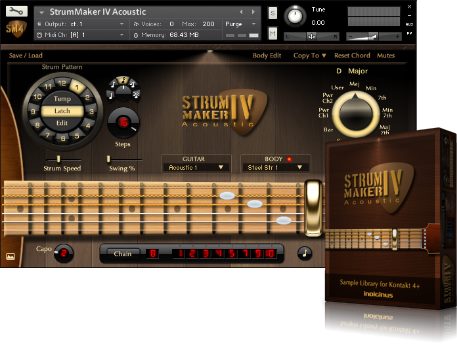Choose the 7th chord type label
This screenshot has width=457, height=362.
[382, 98]
